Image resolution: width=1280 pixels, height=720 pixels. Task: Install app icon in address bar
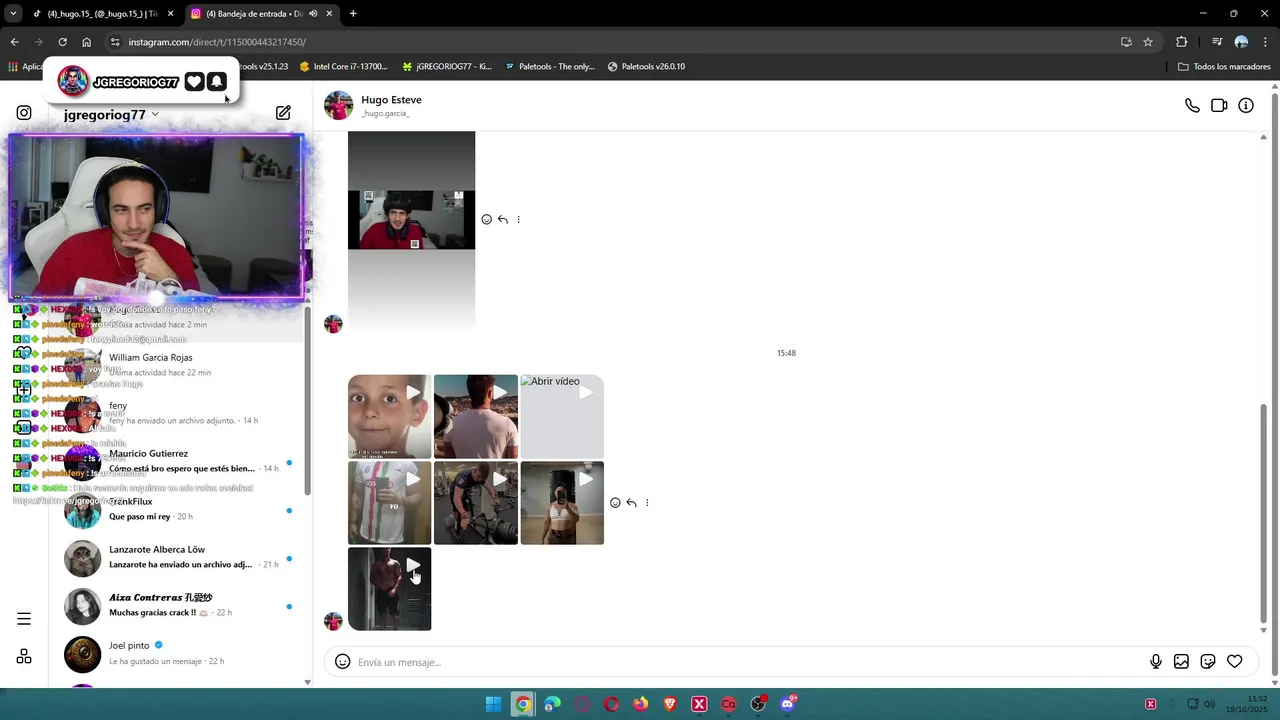point(1126,42)
